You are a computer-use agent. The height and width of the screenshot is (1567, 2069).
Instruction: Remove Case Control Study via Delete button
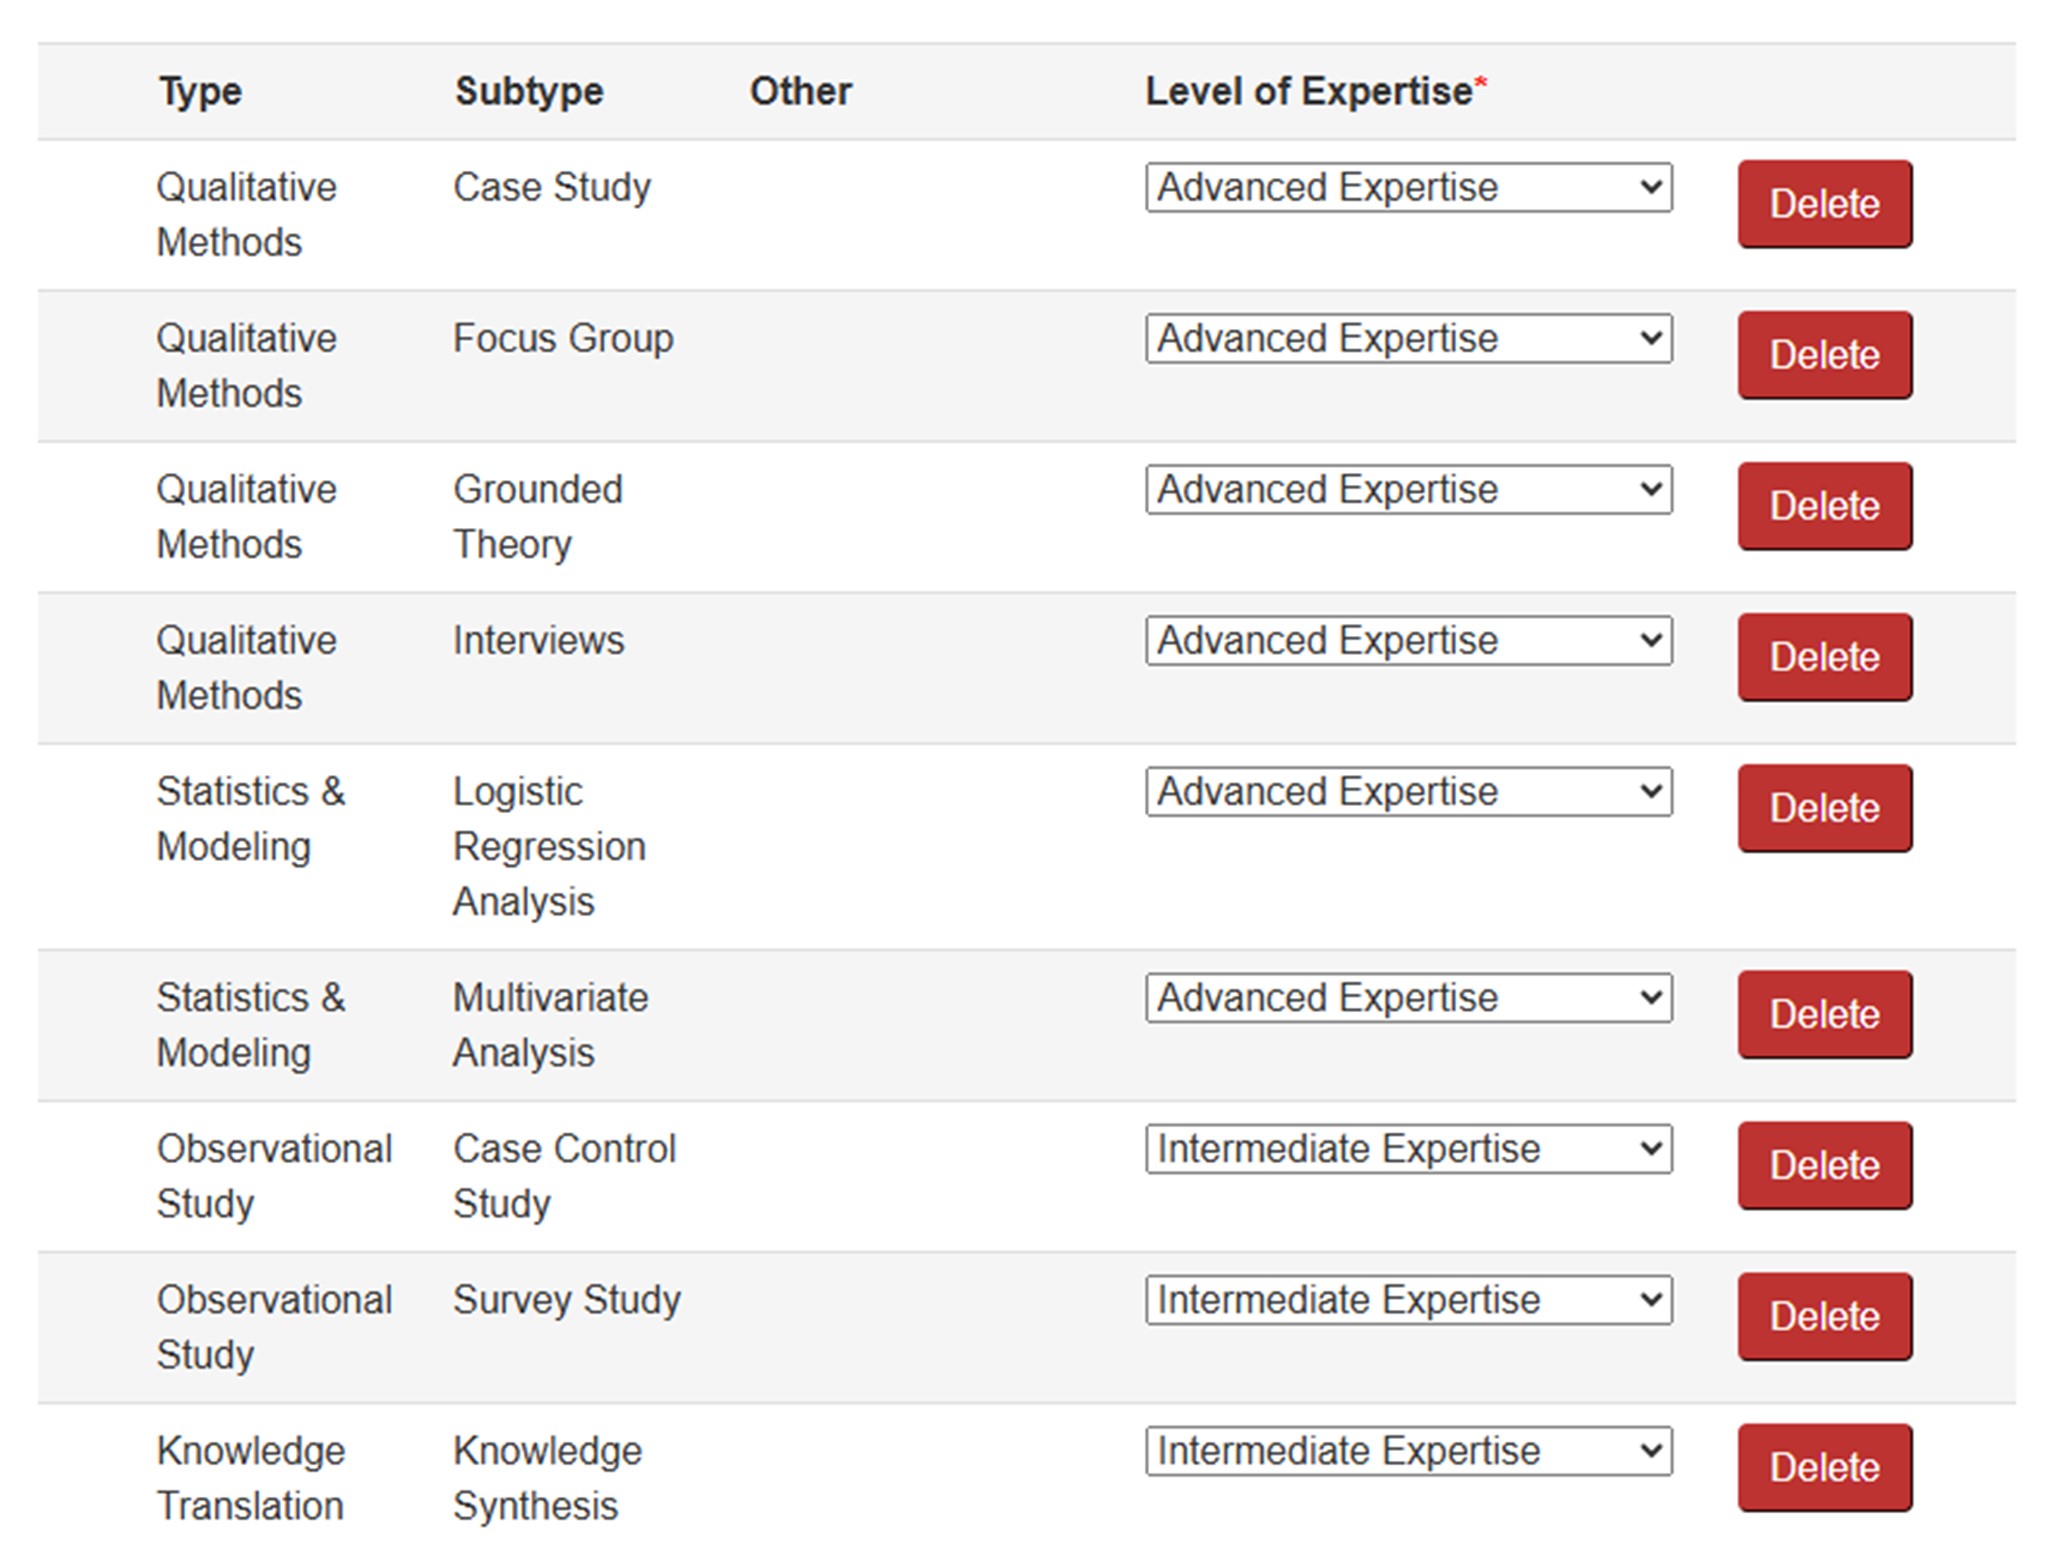pos(1824,1165)
